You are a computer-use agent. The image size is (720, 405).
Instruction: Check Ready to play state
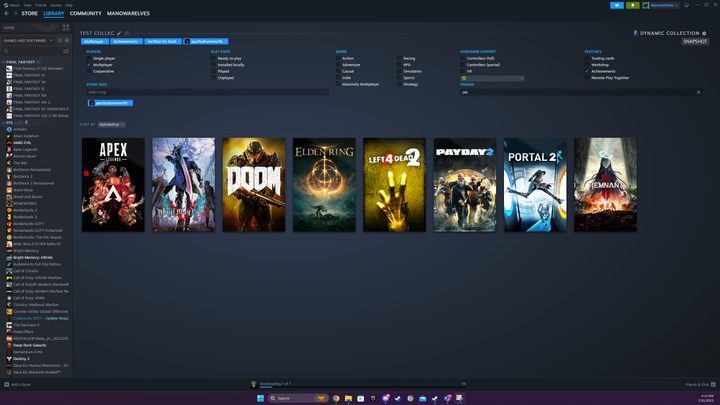[x=214, y=58]
